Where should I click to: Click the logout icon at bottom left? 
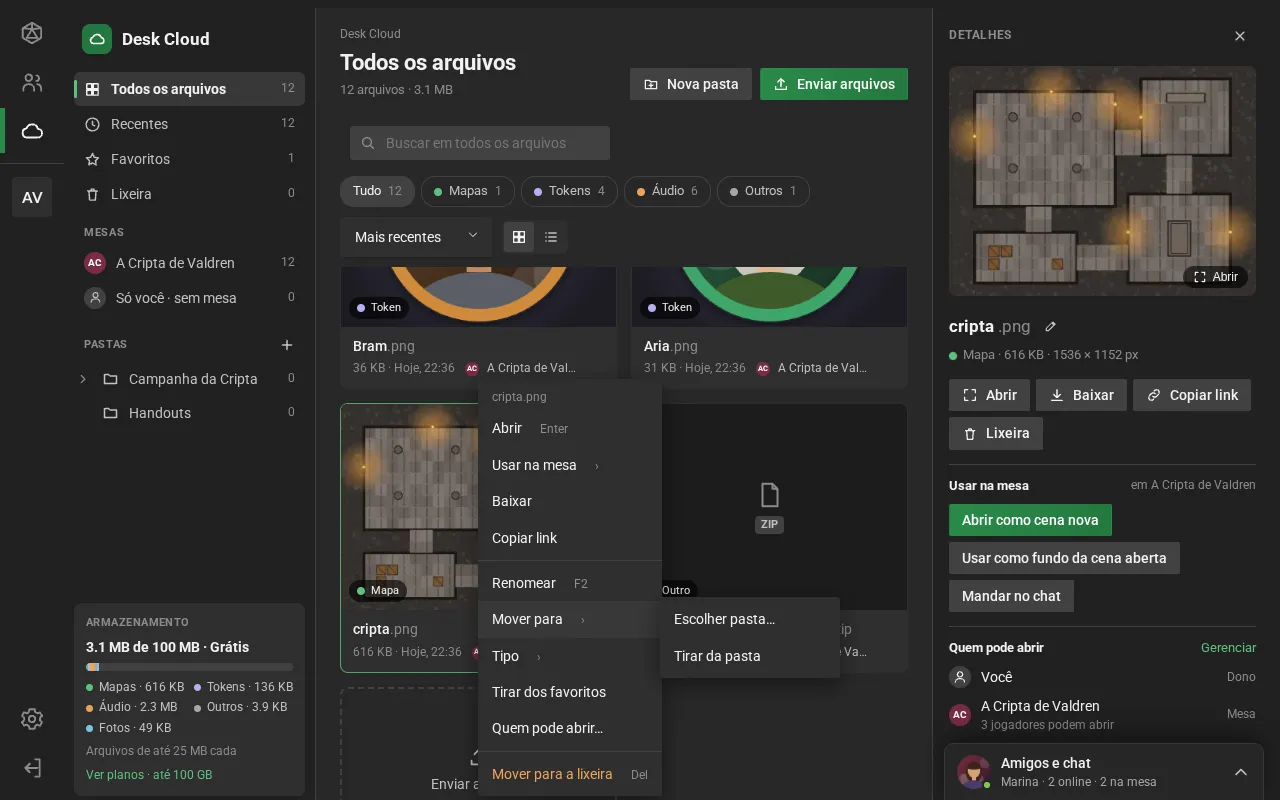(32, 767)
